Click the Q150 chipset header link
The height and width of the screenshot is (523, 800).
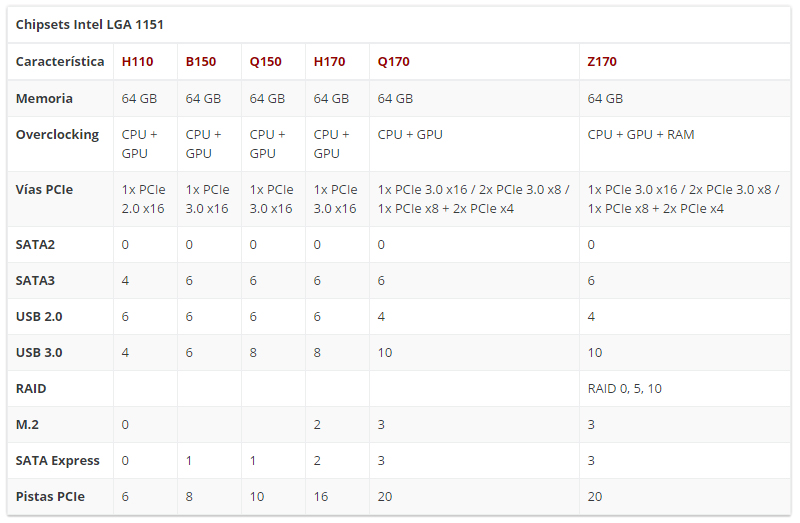pos(265,62)
